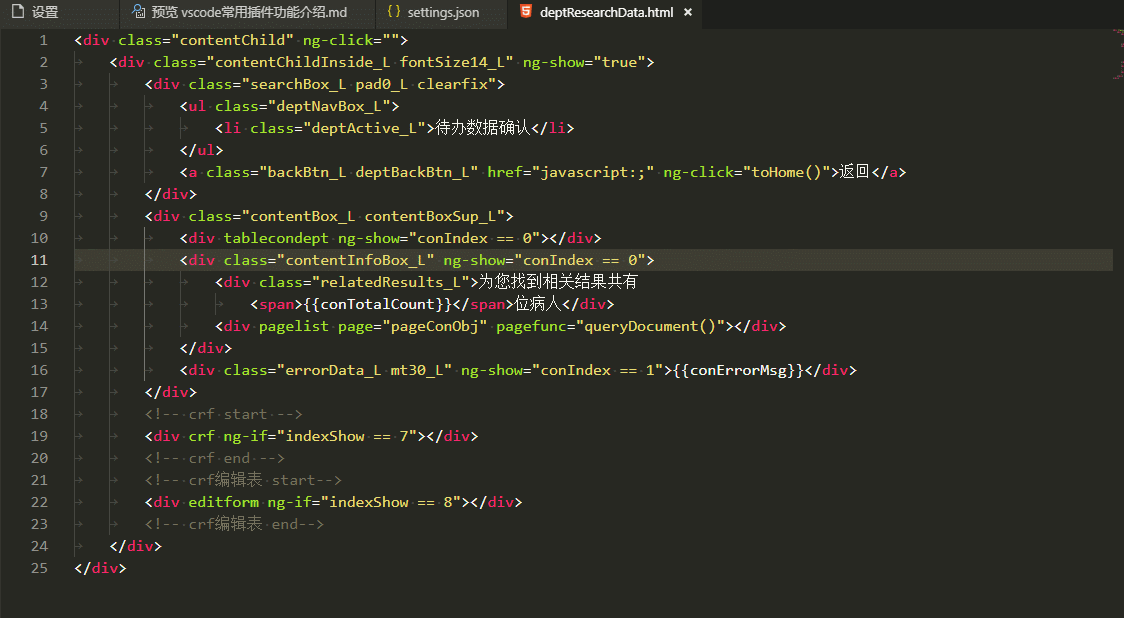This screenshot has height=618, width=1124.
Task: Click 位病人 text on line 13
Action: click(x=538, y=304)
